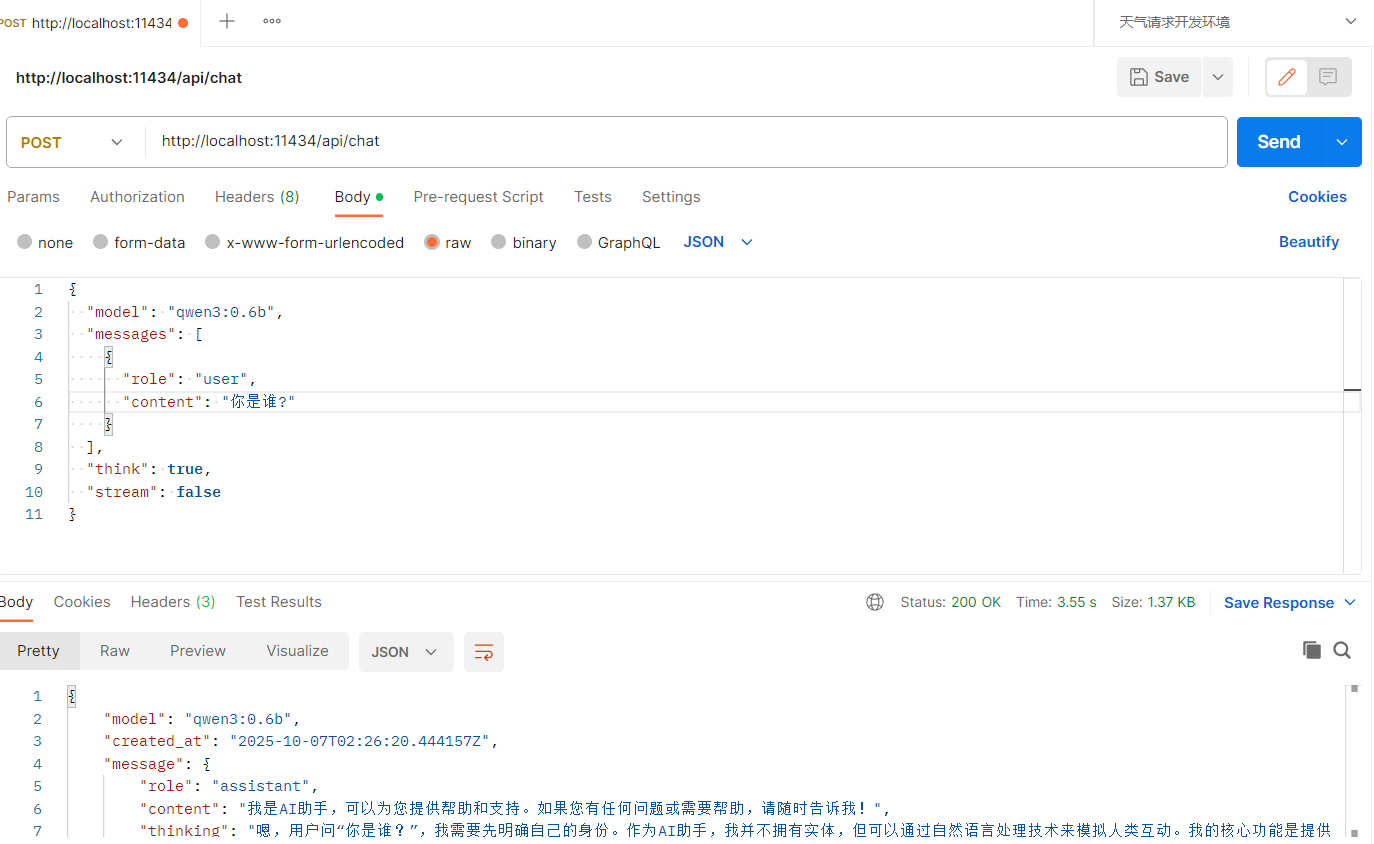Click the request URL input field
The width and height of the screenshot is (1374, 844).
tap(686, 141)
